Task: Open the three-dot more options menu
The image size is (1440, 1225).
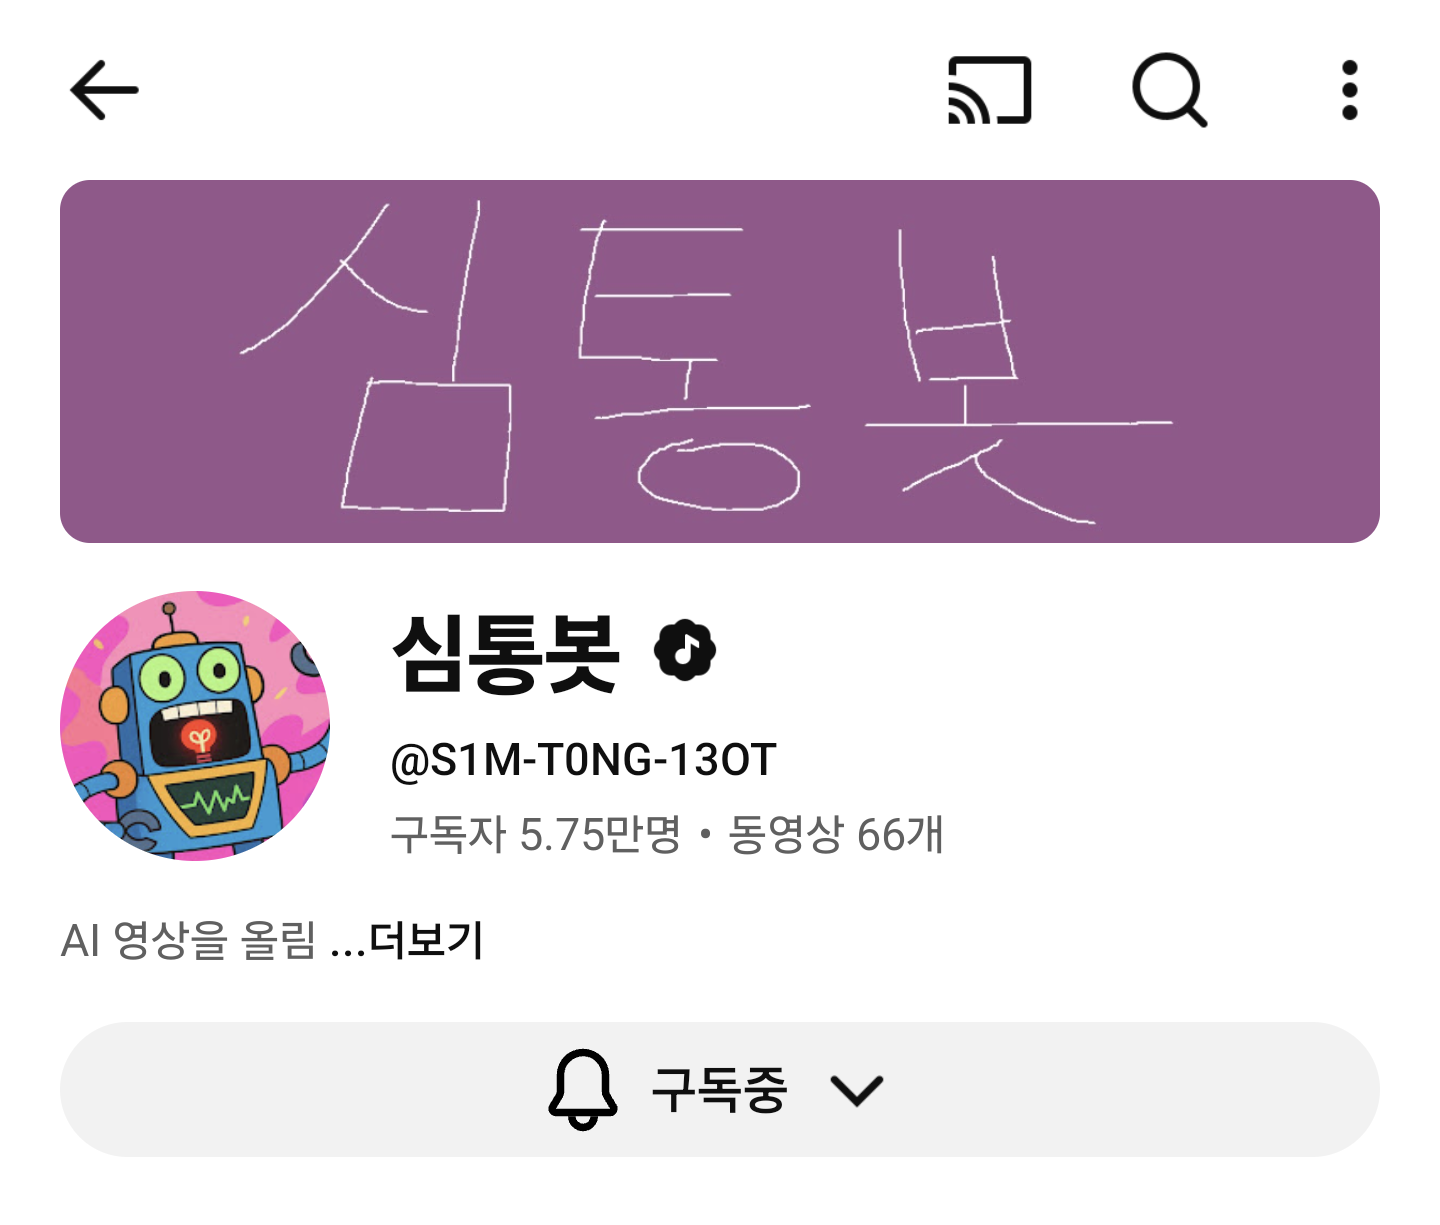Action: [1349, 90]
